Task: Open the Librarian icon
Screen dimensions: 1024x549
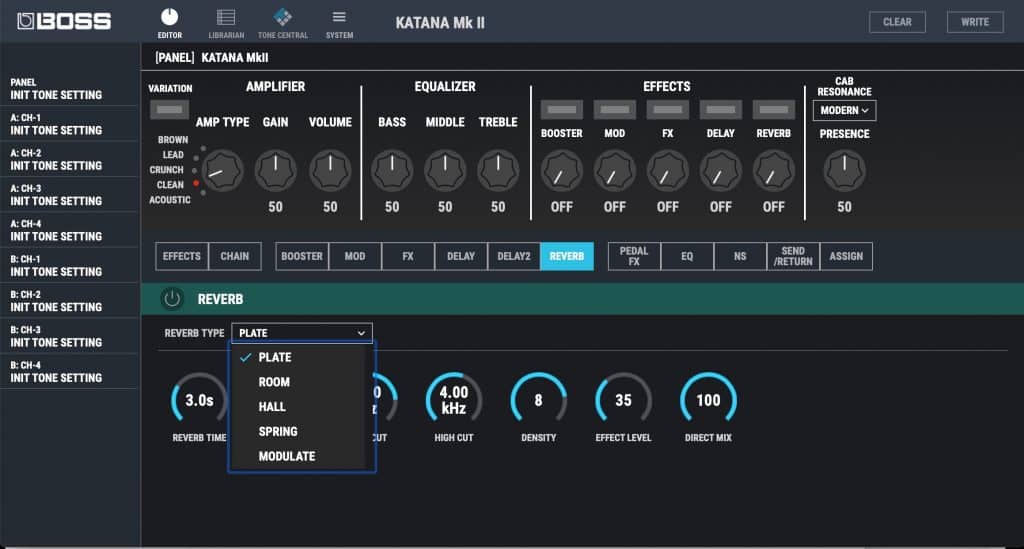Action: coord(226,23)
